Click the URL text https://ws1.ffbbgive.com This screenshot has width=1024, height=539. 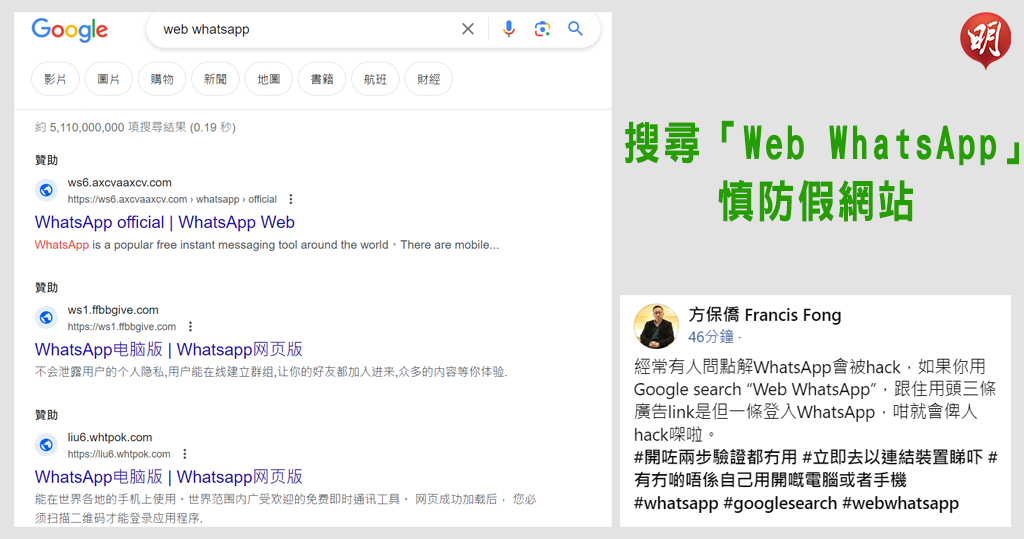[x=121, y=327]
